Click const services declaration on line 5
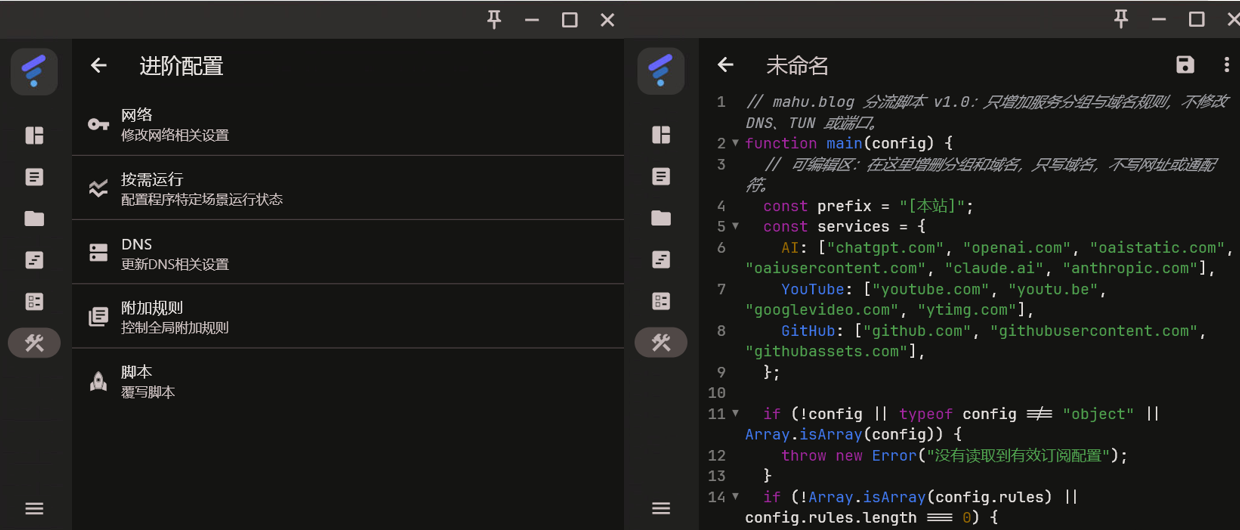Screen dimensions: 1240x530 tap(844, 226)
